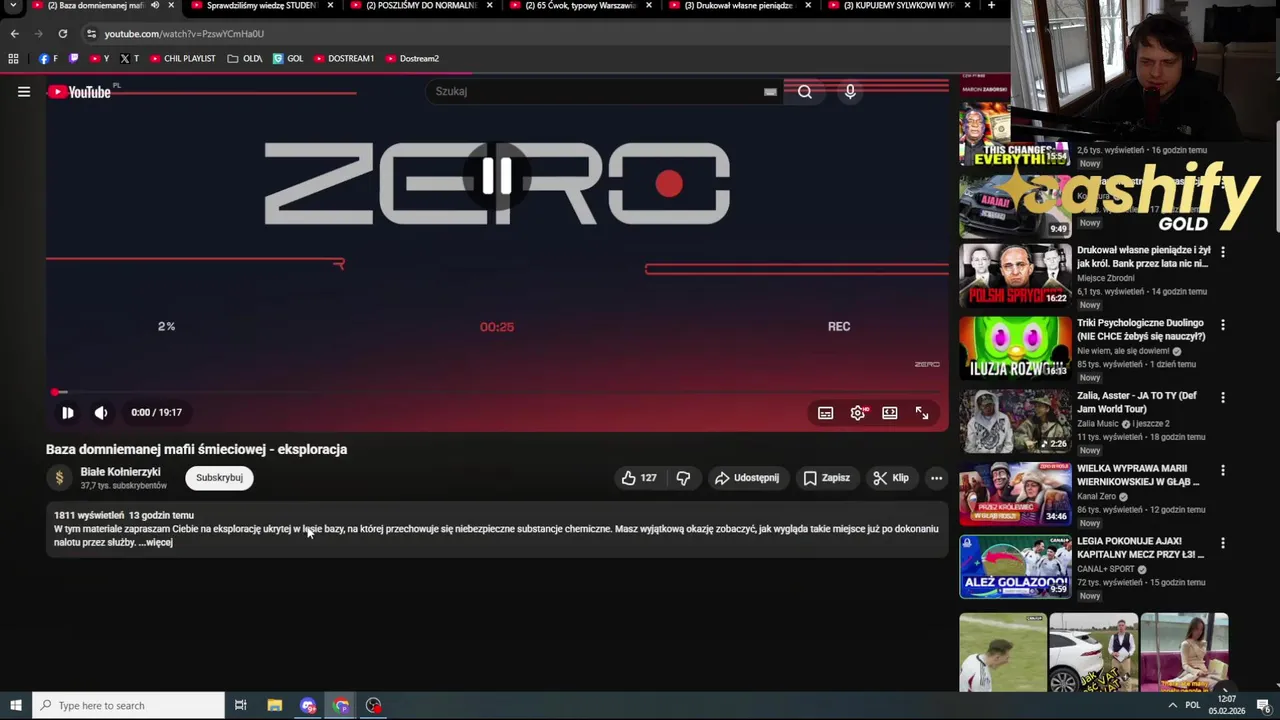This screenshot has width=1280, height=720.
Task: Subscribe with the Subskrybuj button
Action: [219, 478]
